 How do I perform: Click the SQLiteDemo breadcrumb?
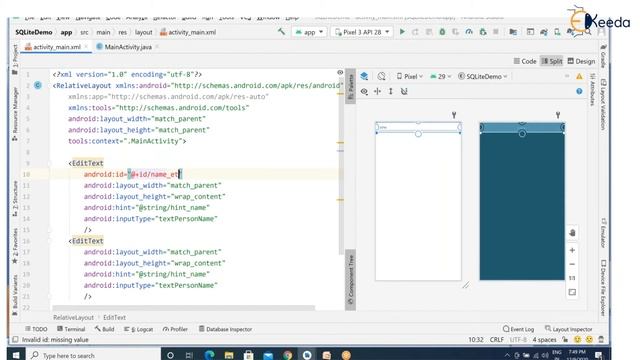(34, 32)
